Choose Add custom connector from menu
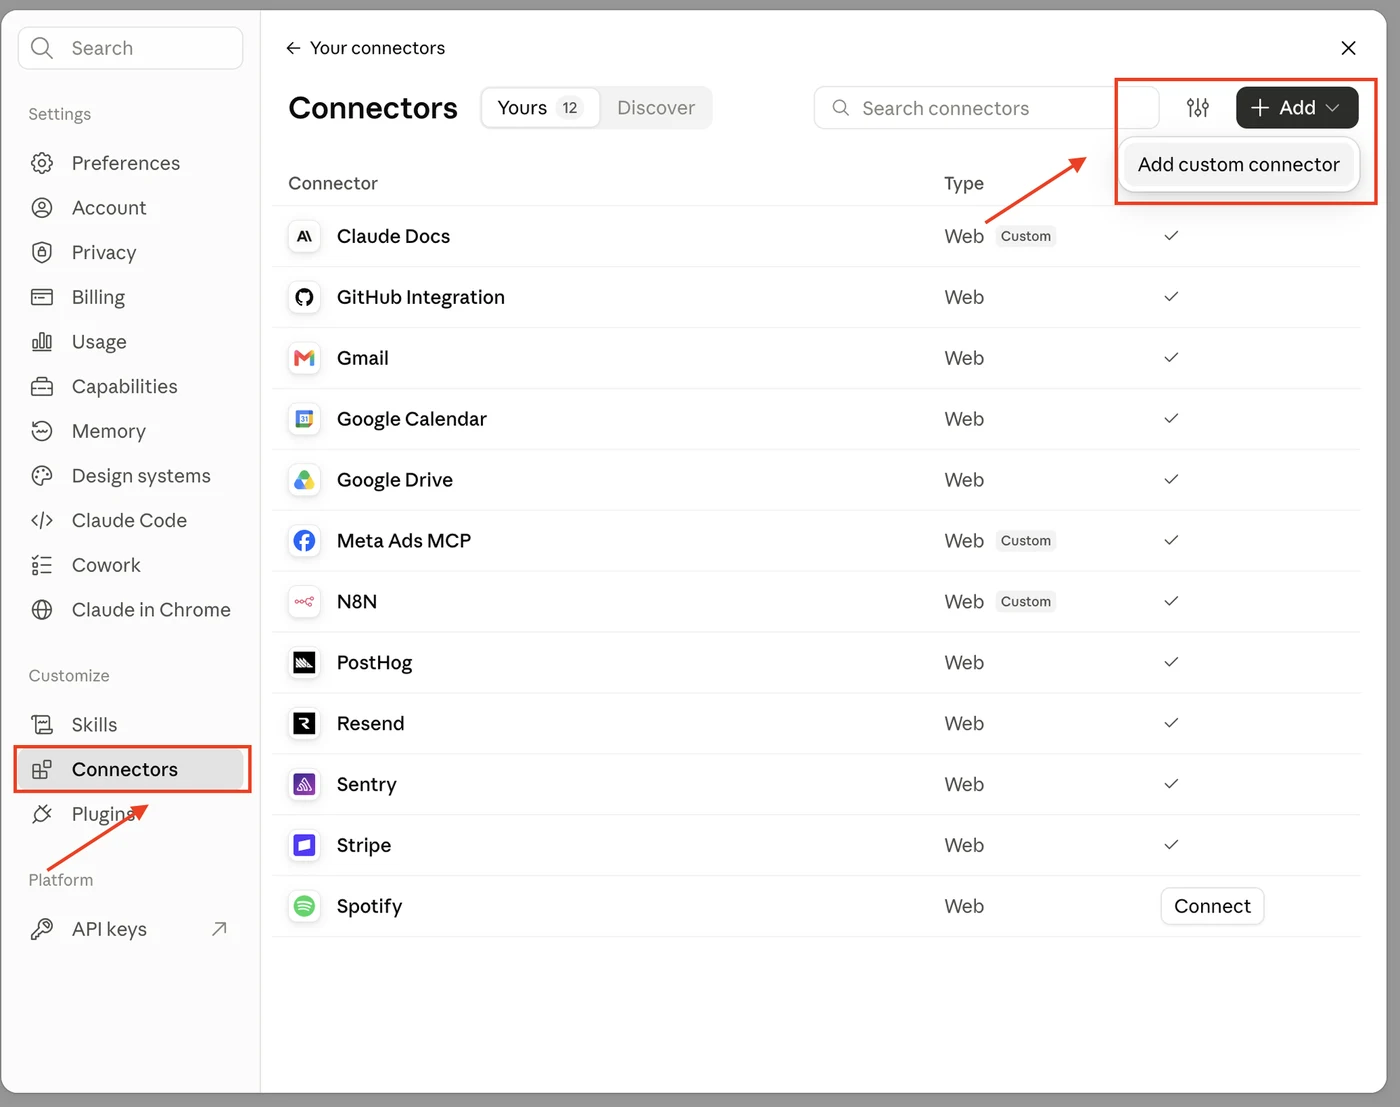Screen dimensions: 1400x1107 coord(1239,165)
